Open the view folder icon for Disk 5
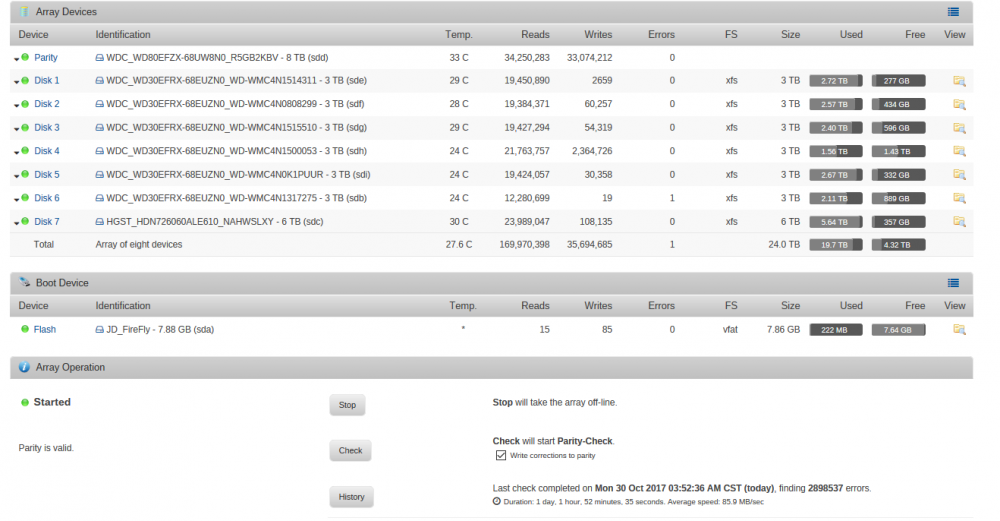1000x521 pixels. 959,175
